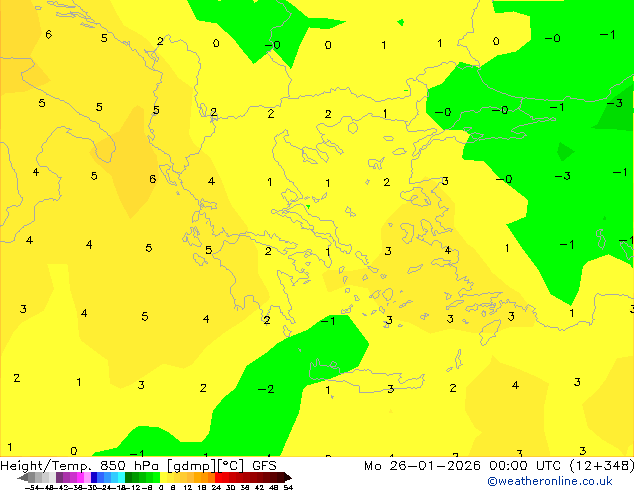Click the -54 label on the color scale
634x490 pixels.
pyautogui.click(x=32, y=488)
